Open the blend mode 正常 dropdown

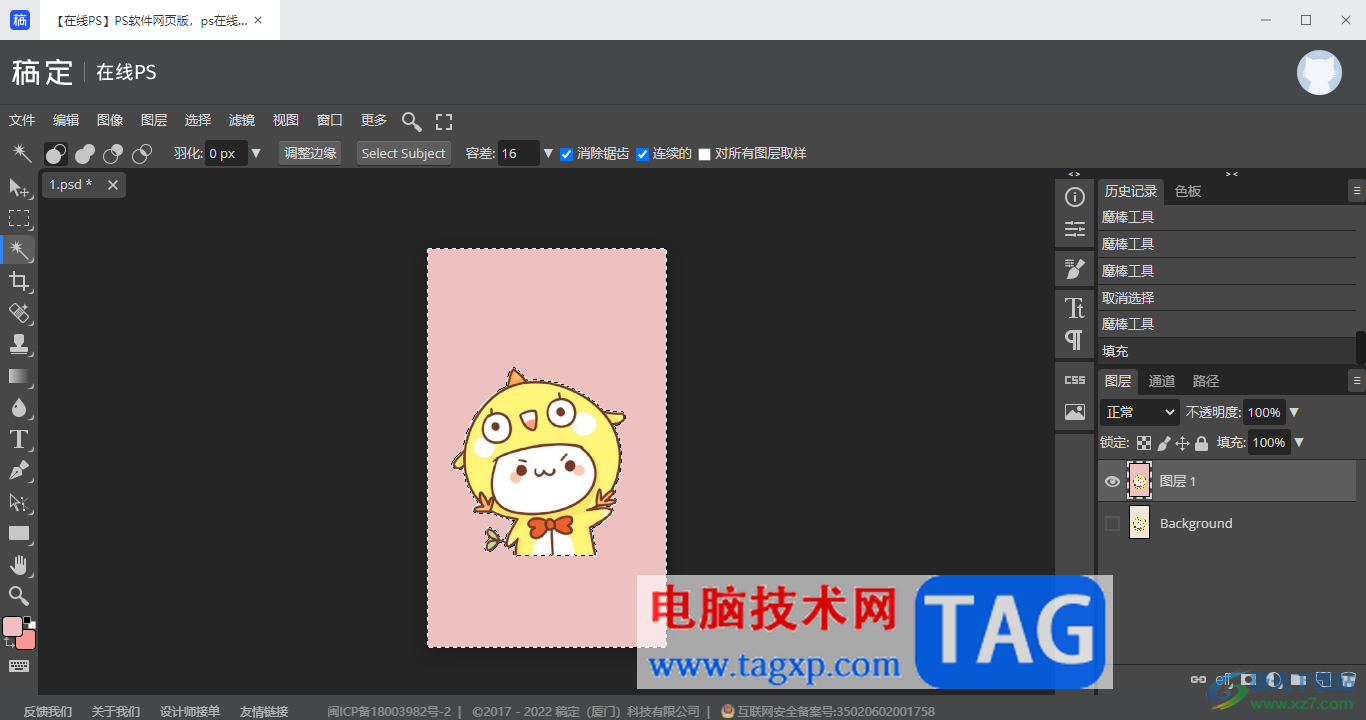(x=1140, y=412)
